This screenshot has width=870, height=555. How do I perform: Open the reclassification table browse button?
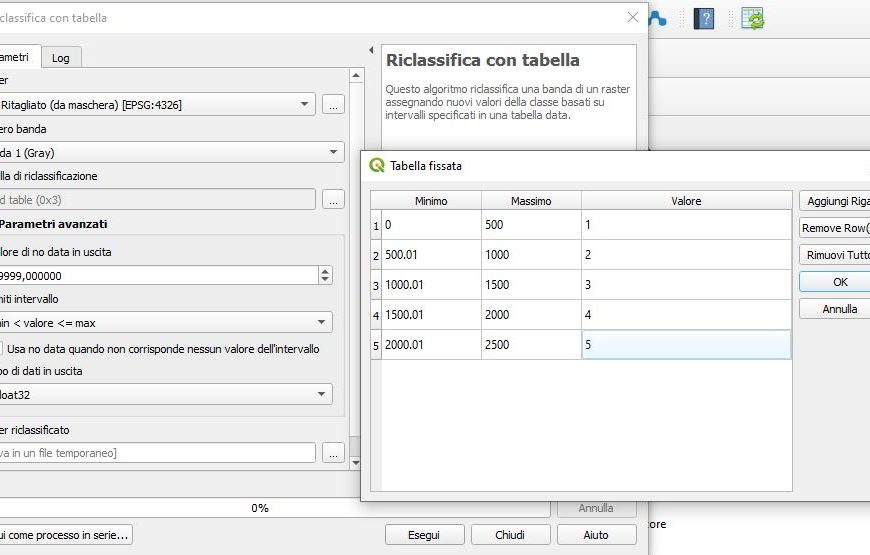click(334, 199)
